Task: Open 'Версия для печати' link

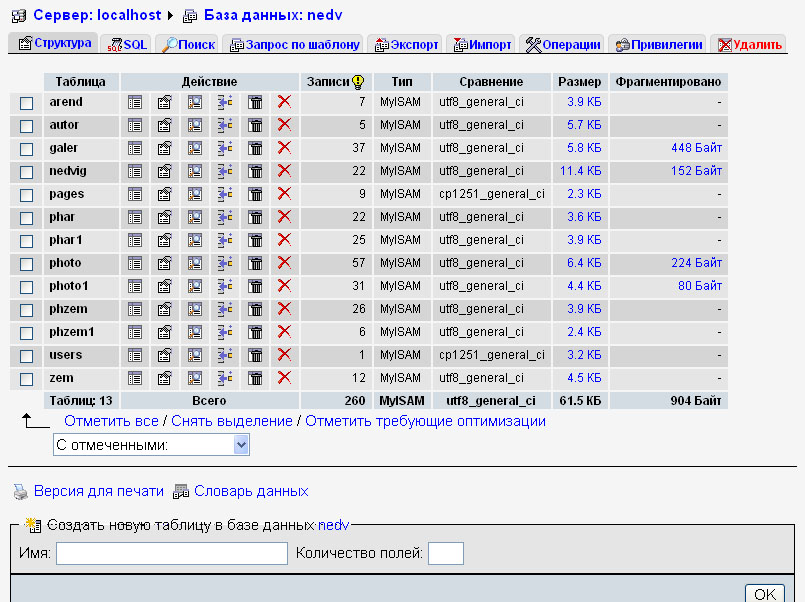Action: click(99, 491)
